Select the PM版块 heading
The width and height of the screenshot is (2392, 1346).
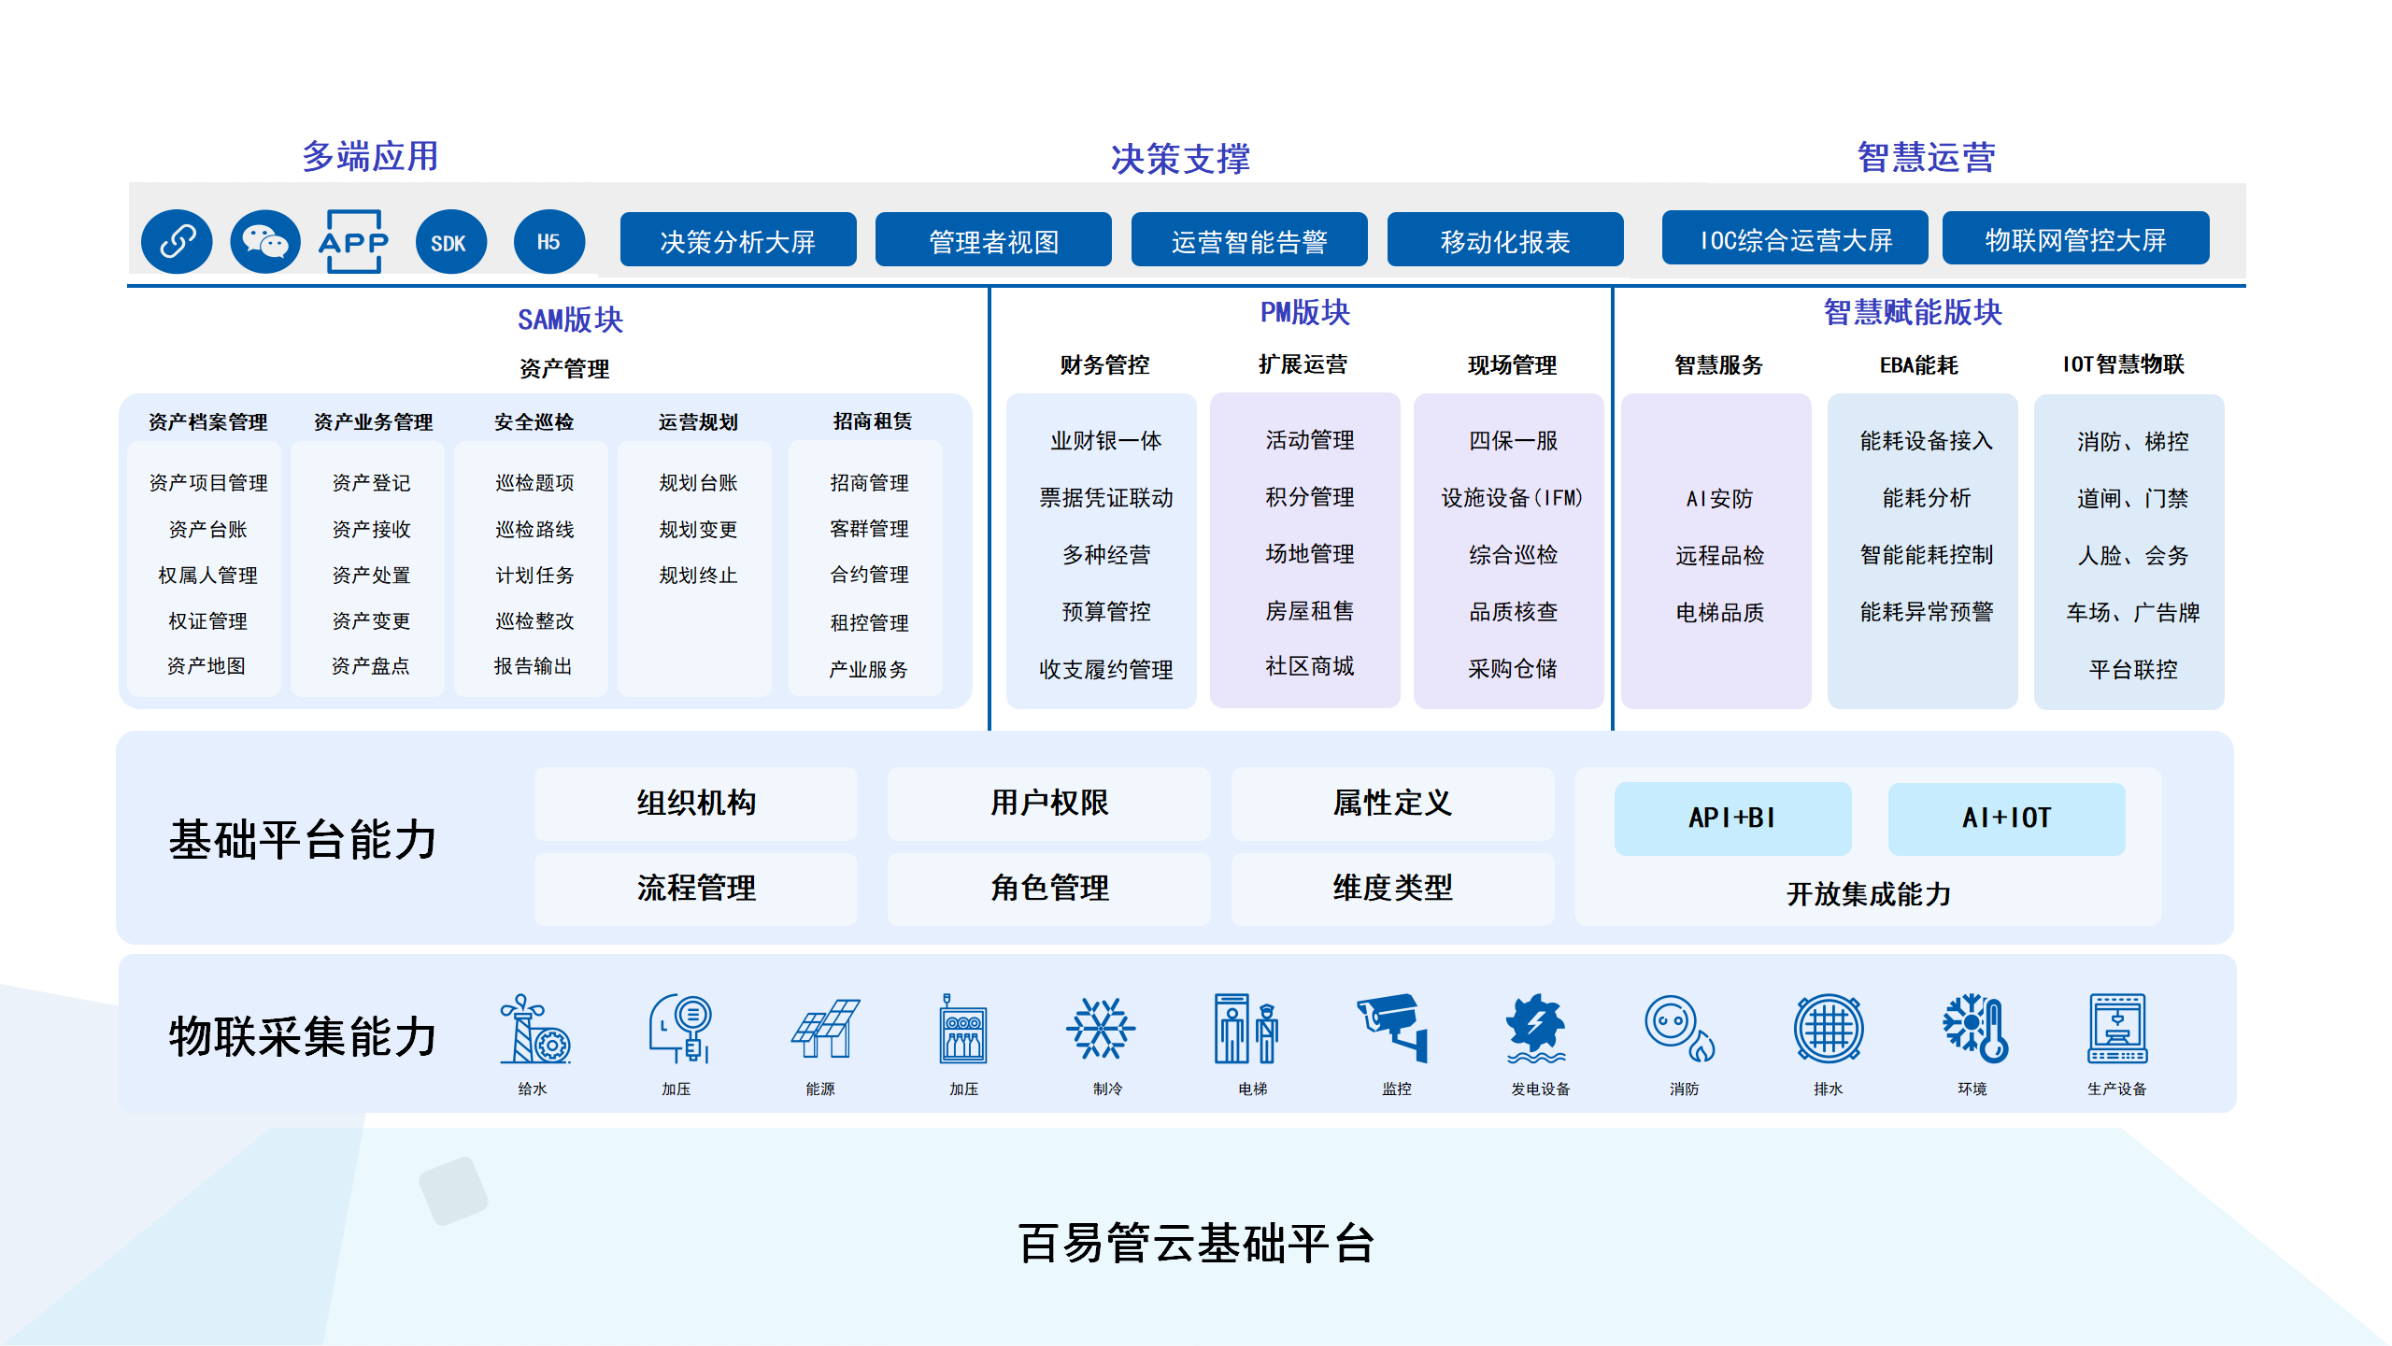[x=1305, y=313]
